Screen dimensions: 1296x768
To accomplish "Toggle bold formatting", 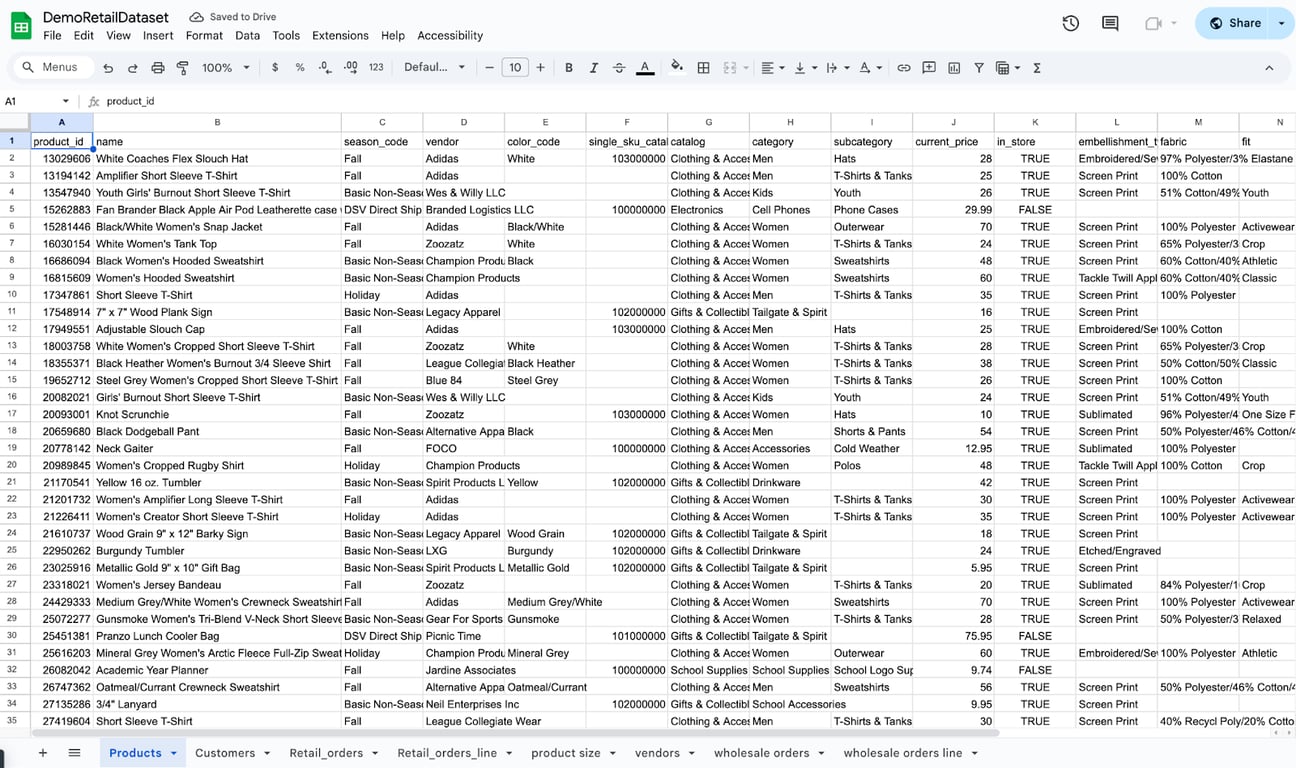I will 569,68.
